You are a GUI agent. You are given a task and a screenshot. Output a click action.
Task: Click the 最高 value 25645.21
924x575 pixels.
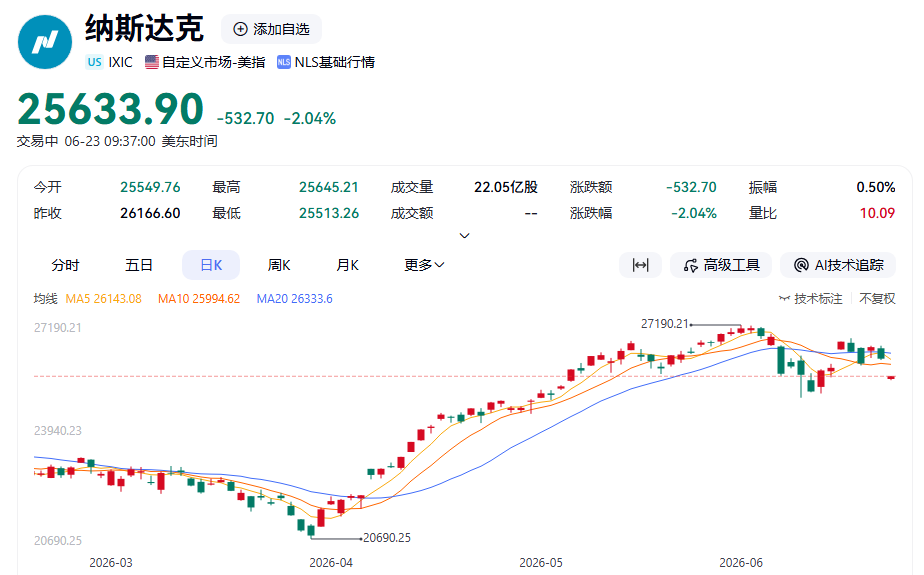coord(329,187)
